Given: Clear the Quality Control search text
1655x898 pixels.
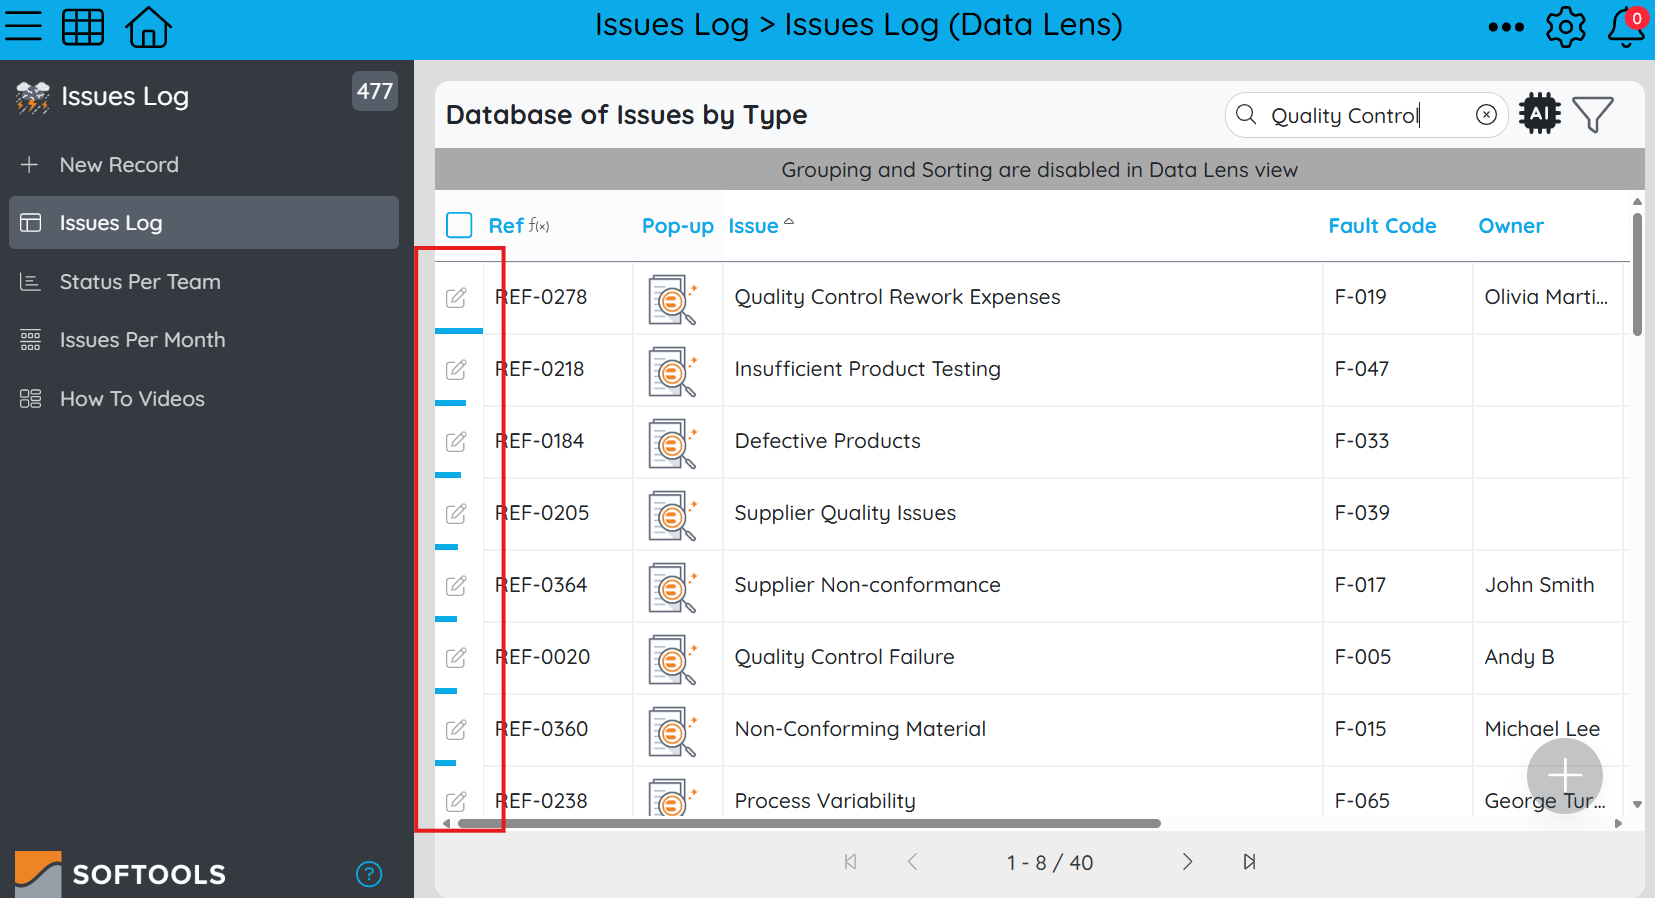Looking at the screenshot, I should pyautogui.click(x=1486, y=115).
